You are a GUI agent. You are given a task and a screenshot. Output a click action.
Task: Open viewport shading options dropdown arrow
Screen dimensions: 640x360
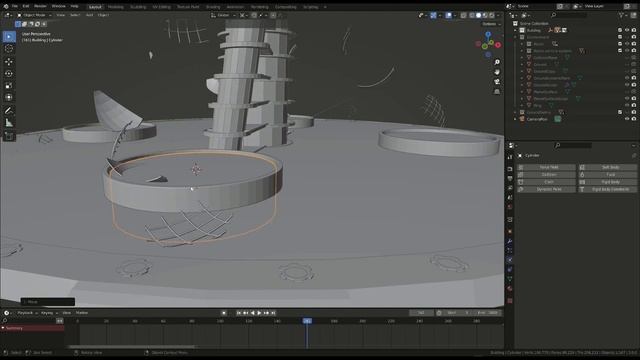tap(498, 15)
